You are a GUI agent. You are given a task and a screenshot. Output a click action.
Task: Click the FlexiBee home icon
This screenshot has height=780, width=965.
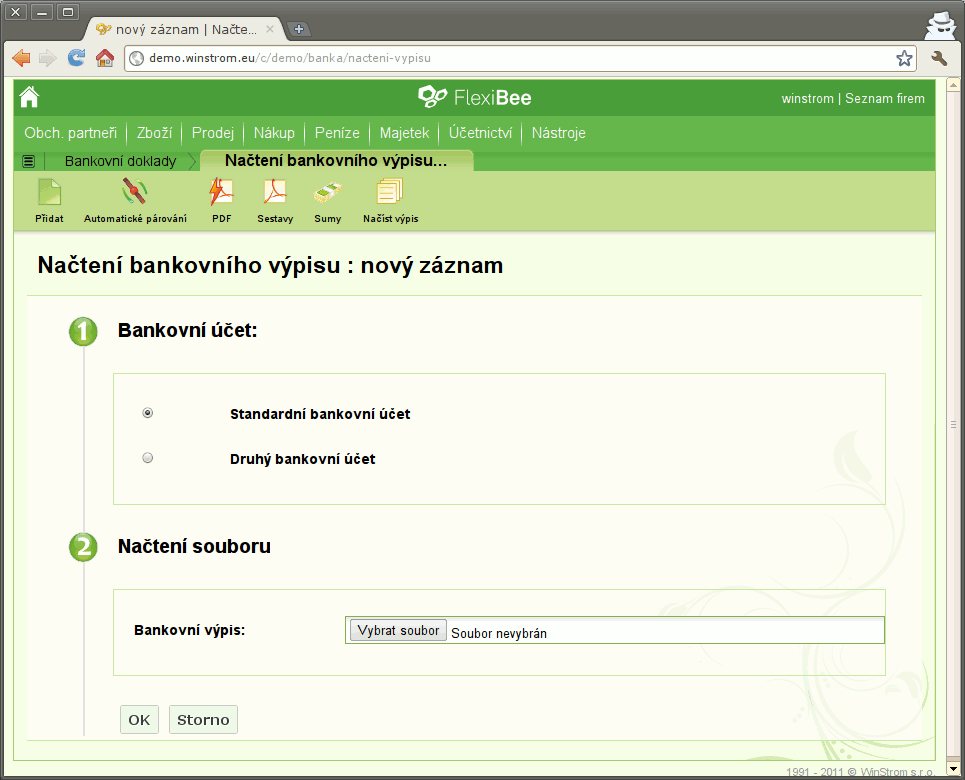29,97
